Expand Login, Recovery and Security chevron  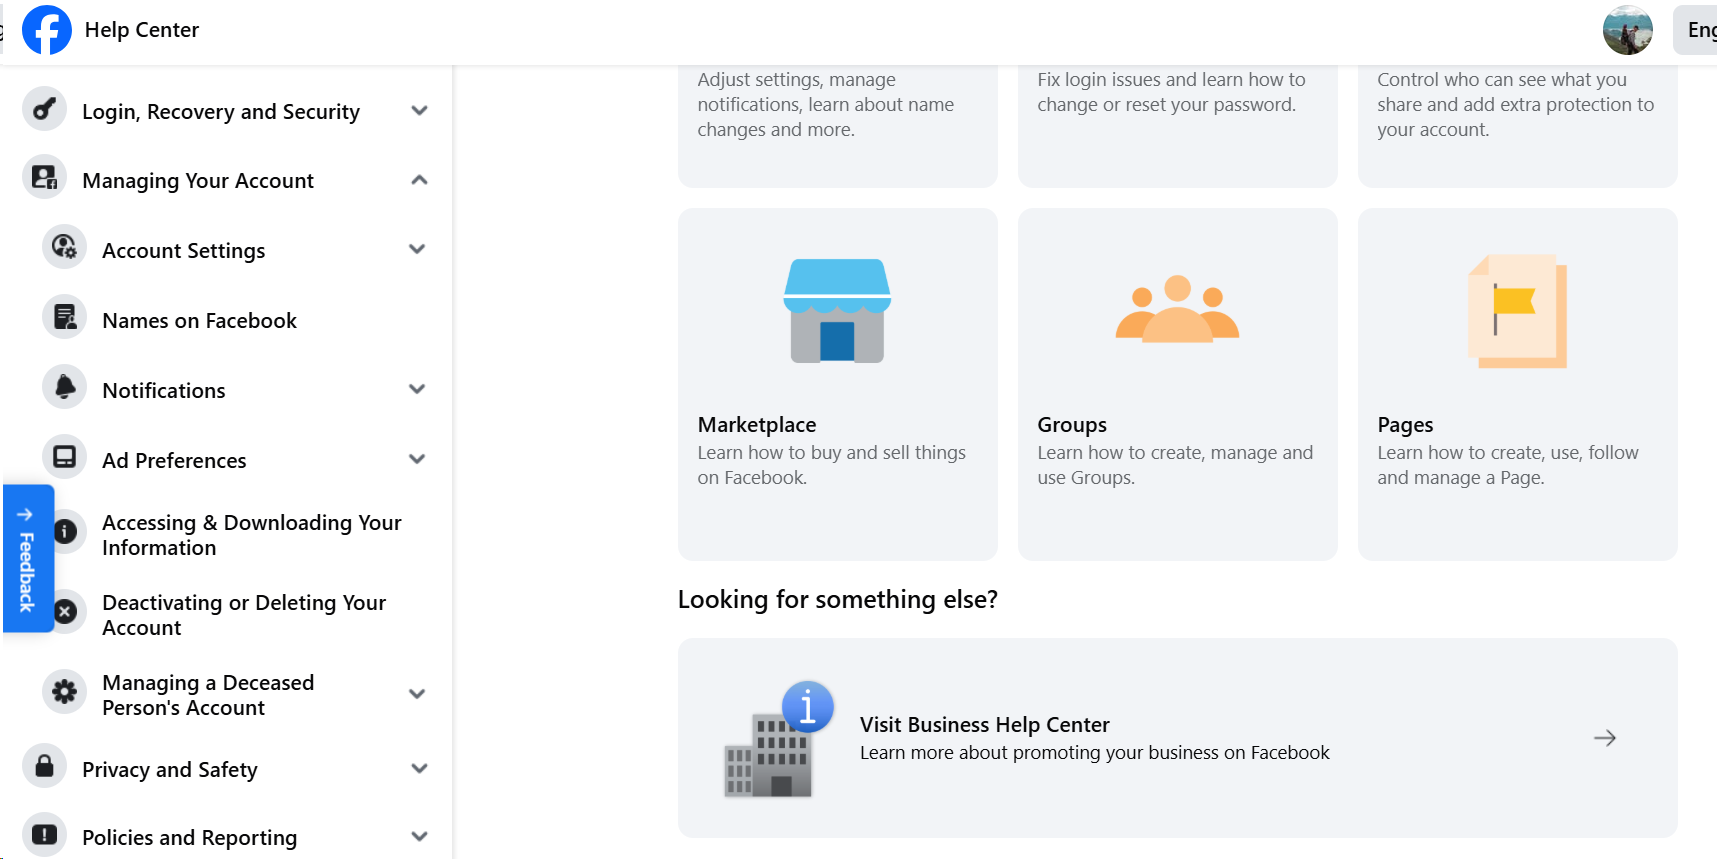pyautogui.click(x=419, y=110)
